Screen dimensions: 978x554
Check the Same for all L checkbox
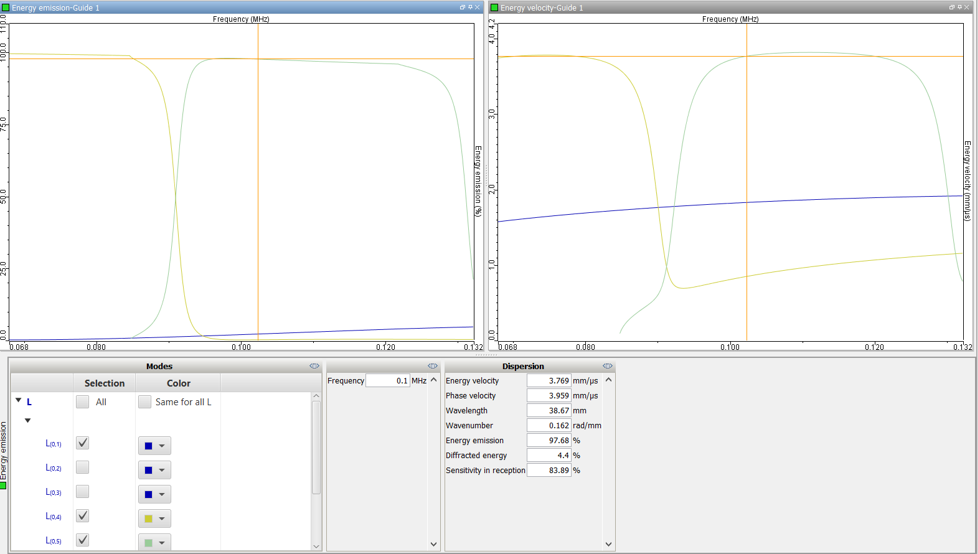(145, 402)
